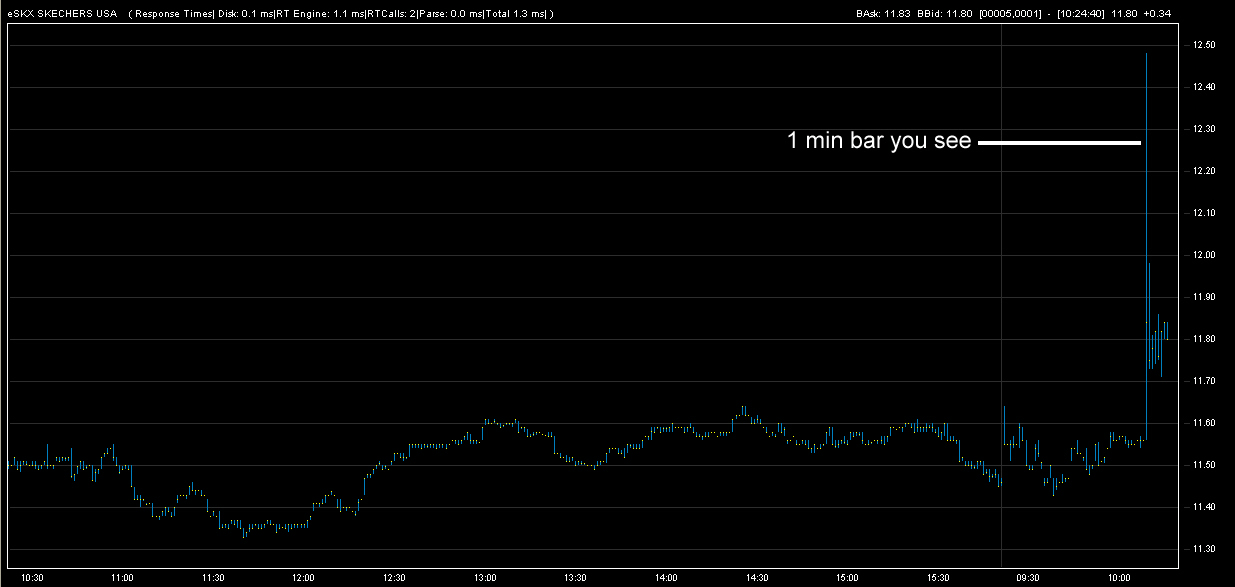The width and height of the screenshot is (1235, 587).
Task: Click the 10:30 time axis label
Action: (x=32, y=578)
